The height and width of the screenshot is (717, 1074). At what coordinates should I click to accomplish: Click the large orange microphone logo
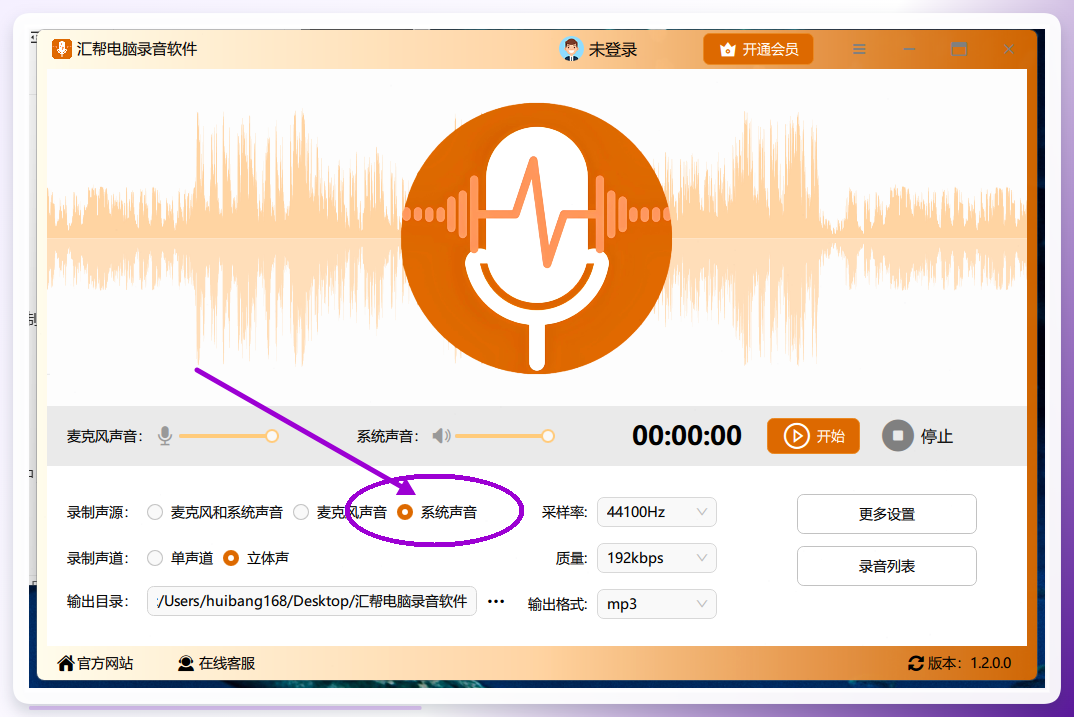[x=536, y=238]
